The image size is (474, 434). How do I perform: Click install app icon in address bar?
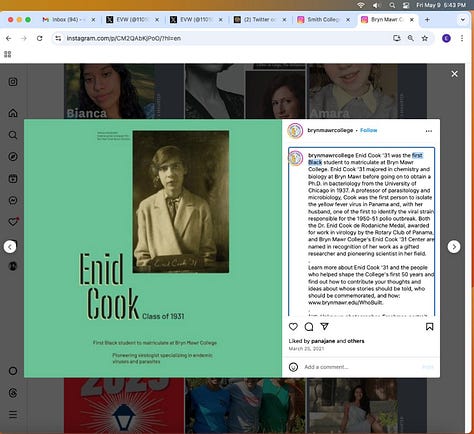[x=397, y=38]
